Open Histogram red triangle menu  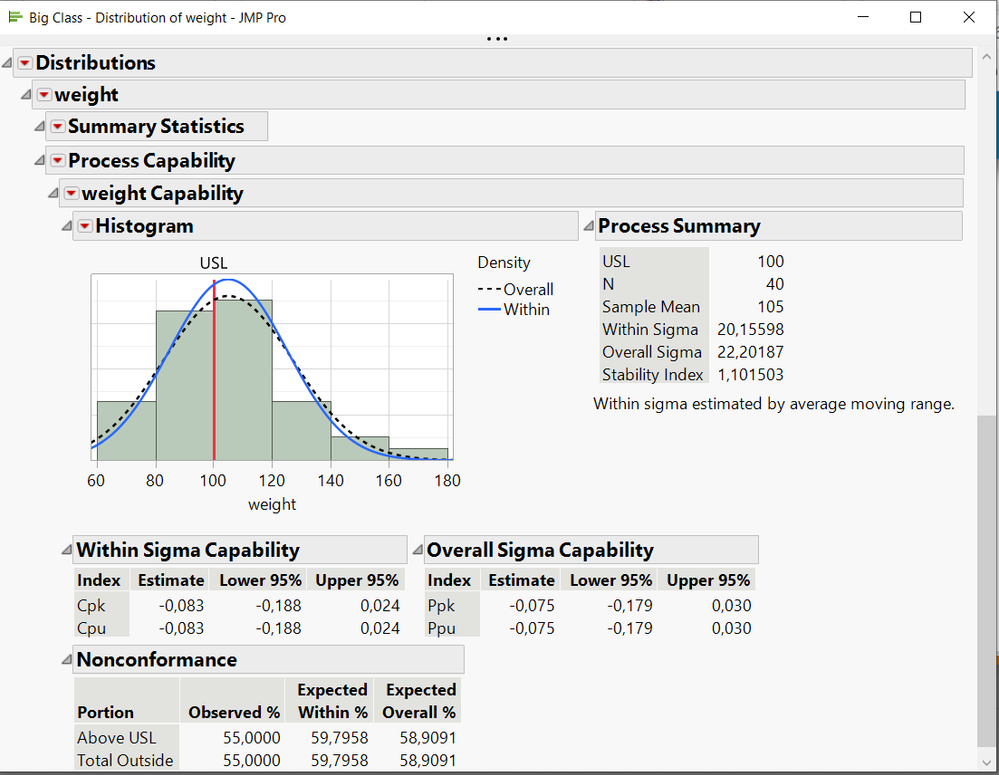[x=85, y=227]
